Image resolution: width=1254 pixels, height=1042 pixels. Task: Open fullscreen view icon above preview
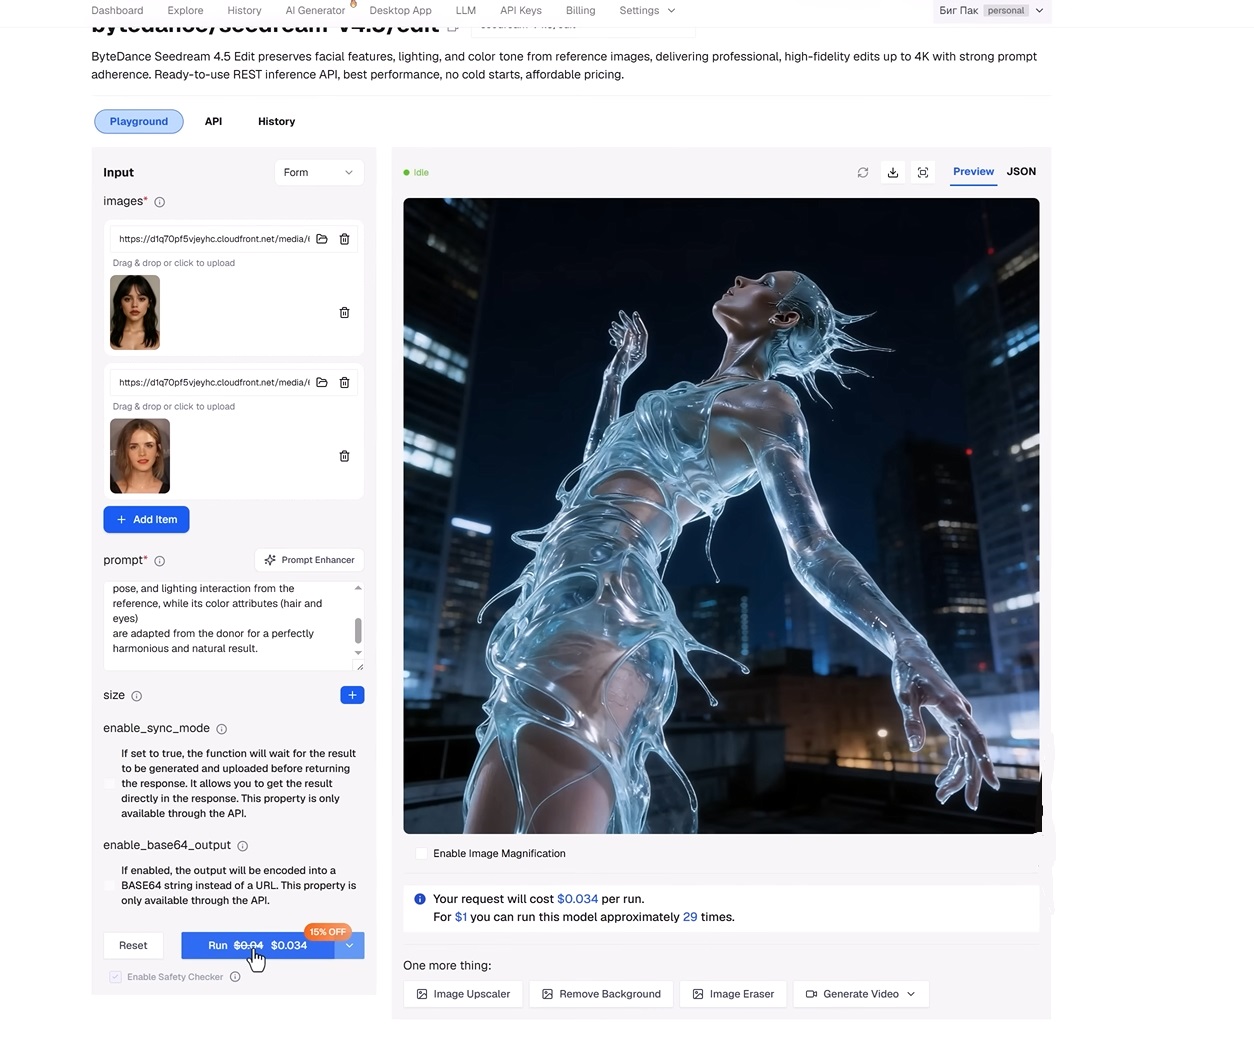coord(923,172)
